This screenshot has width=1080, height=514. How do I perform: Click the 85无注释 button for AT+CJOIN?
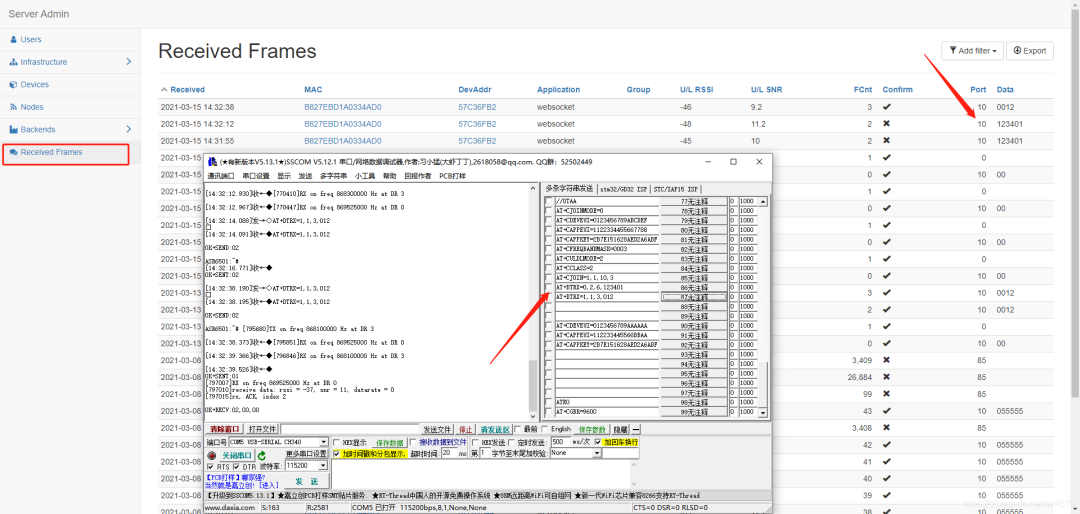(x=694, y=278)
